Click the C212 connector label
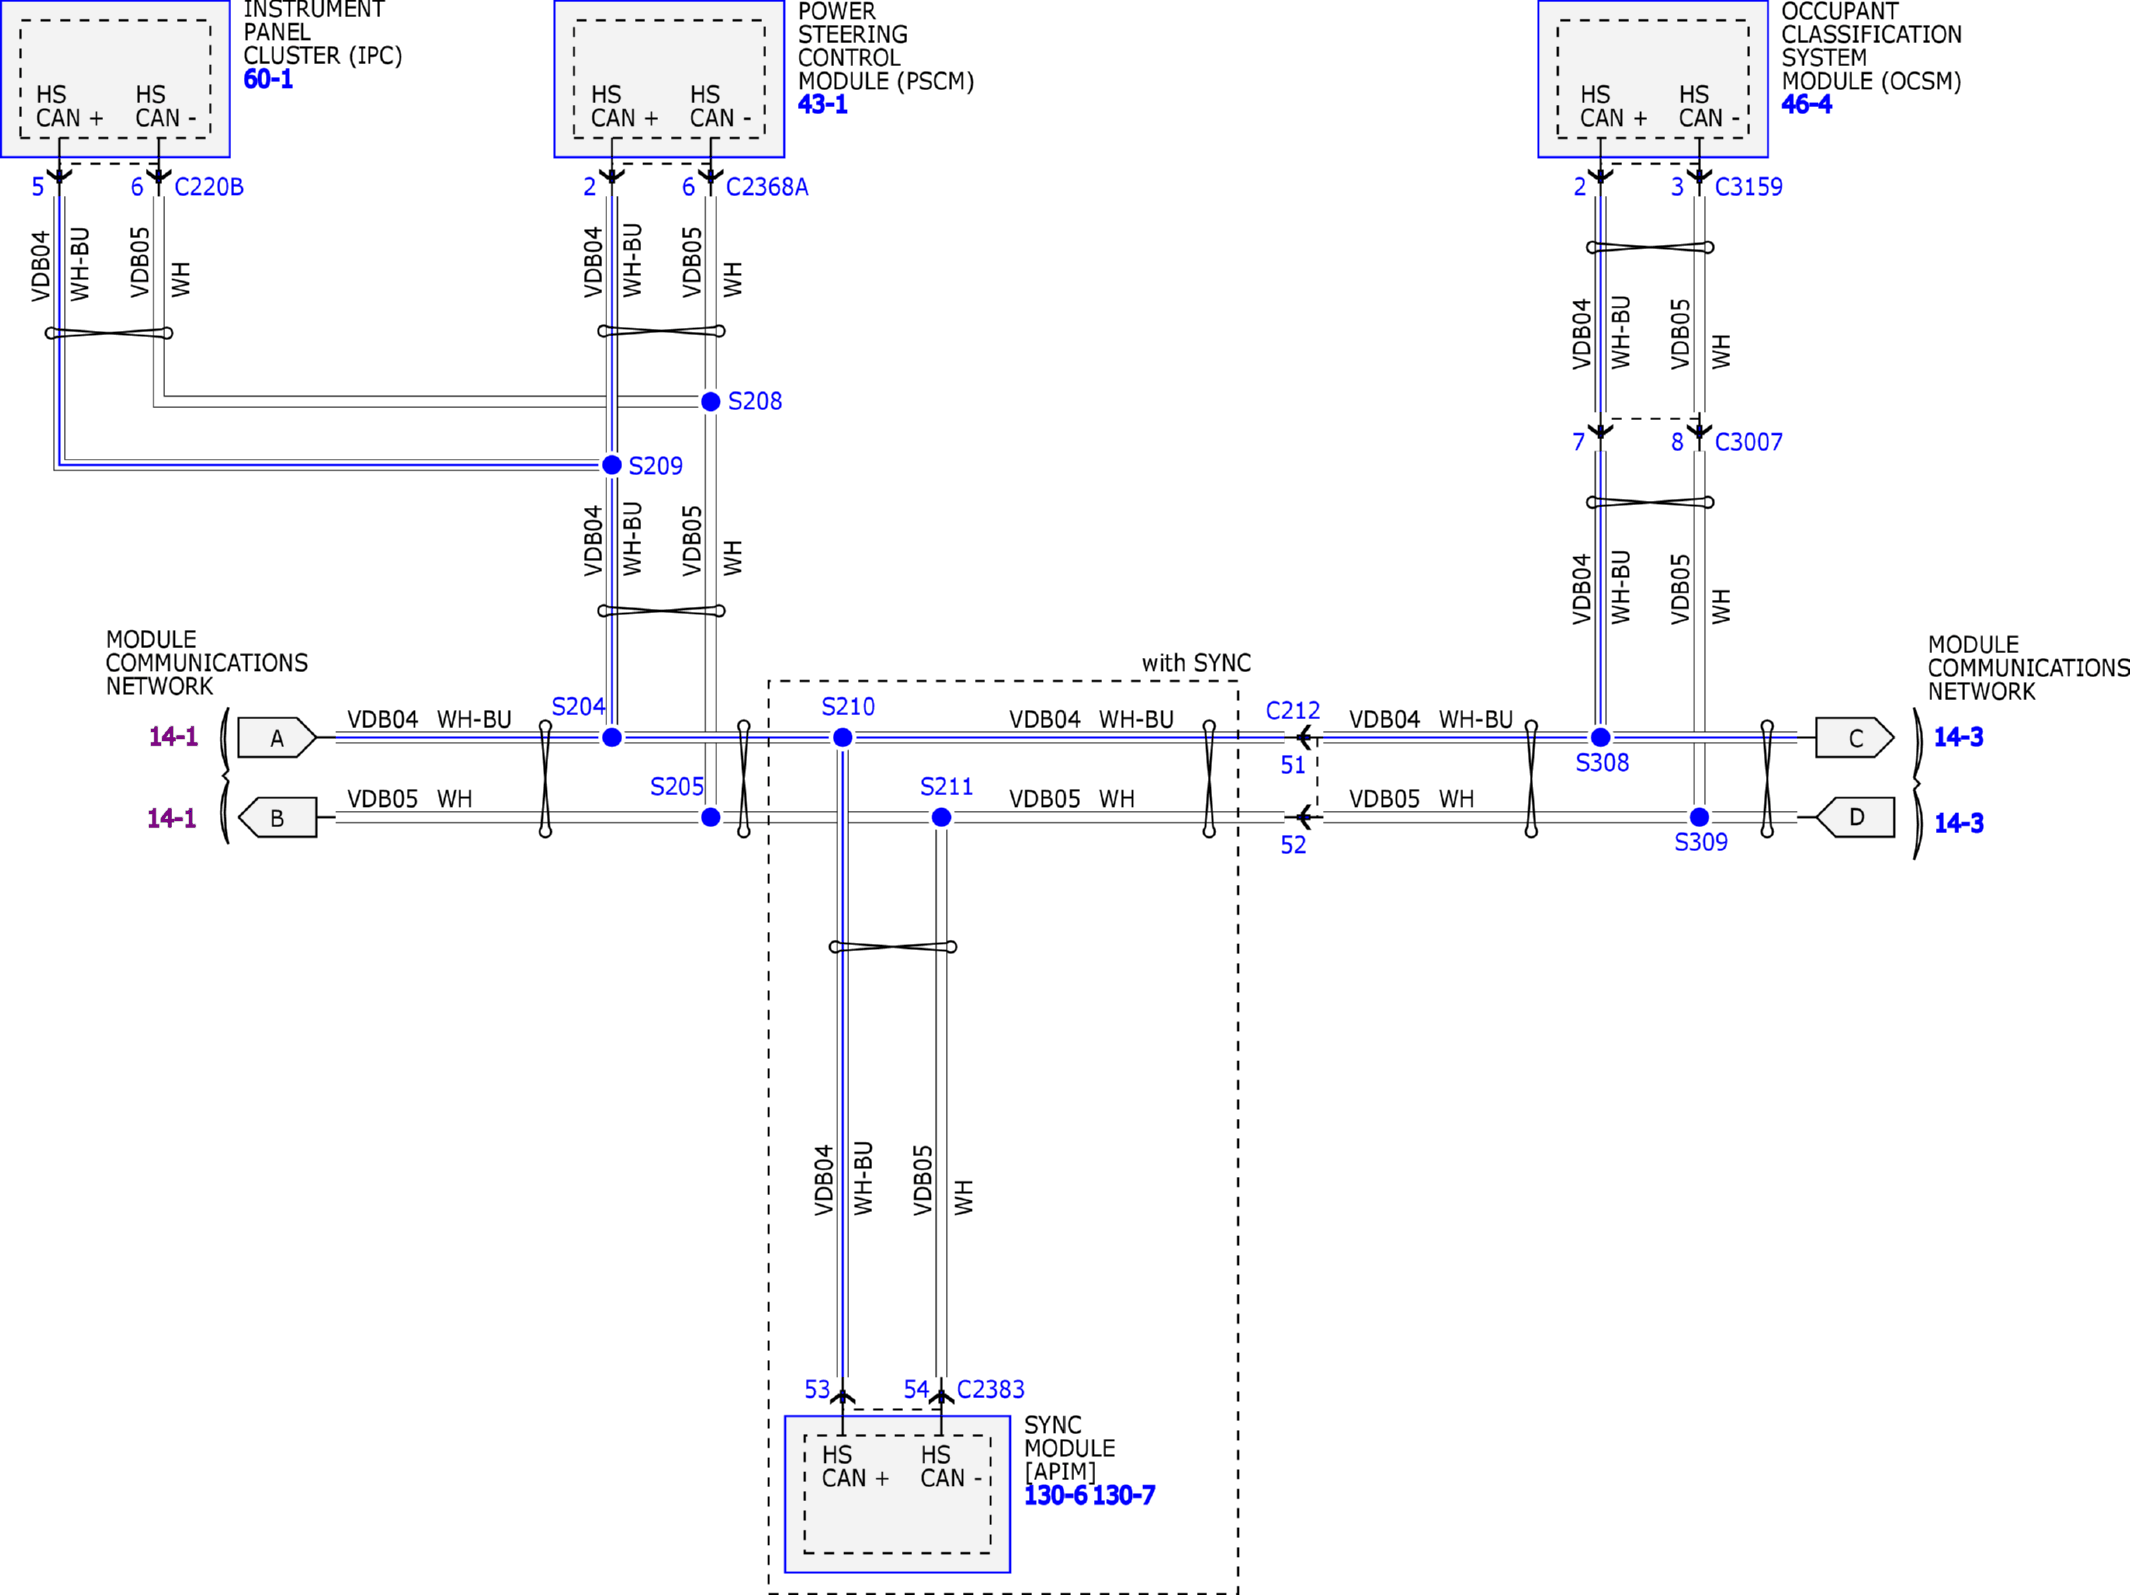Viewport: 2130px width, 1595px height. (x=1292, y=711)
